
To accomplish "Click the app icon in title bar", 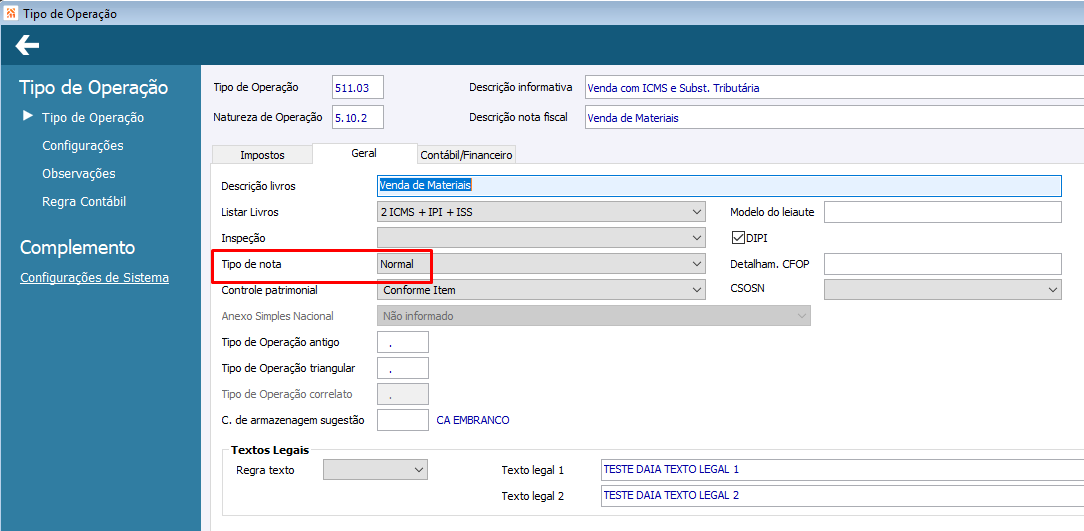I will coord(11,13).
